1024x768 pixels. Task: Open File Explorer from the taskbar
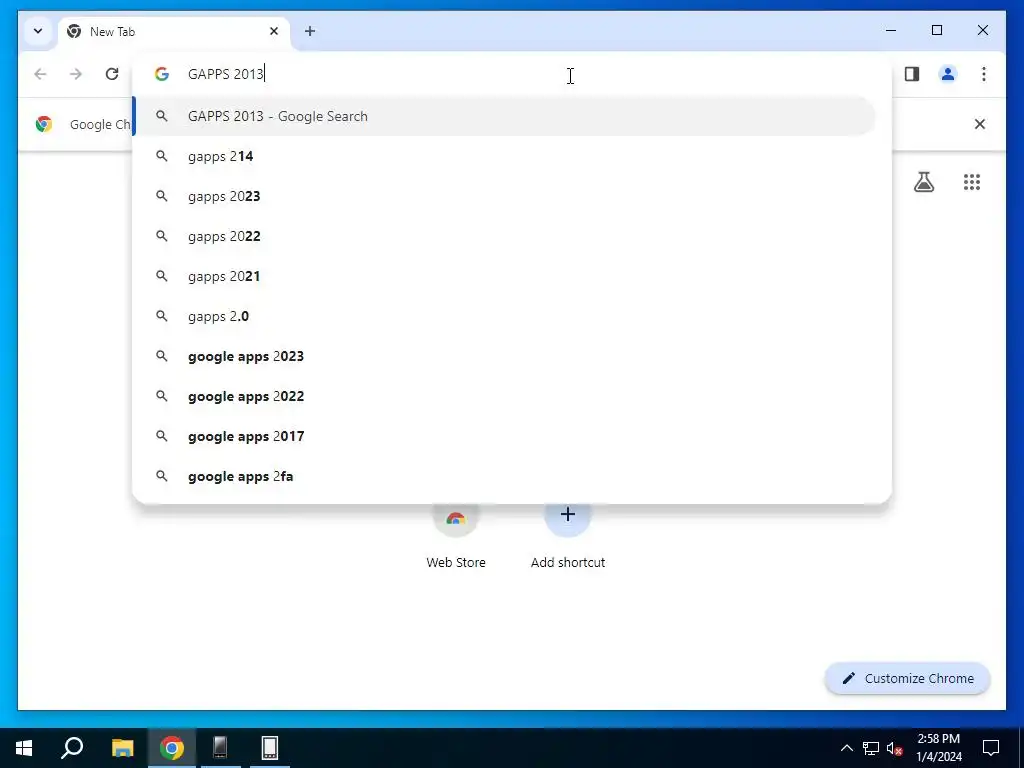point(122,748)
